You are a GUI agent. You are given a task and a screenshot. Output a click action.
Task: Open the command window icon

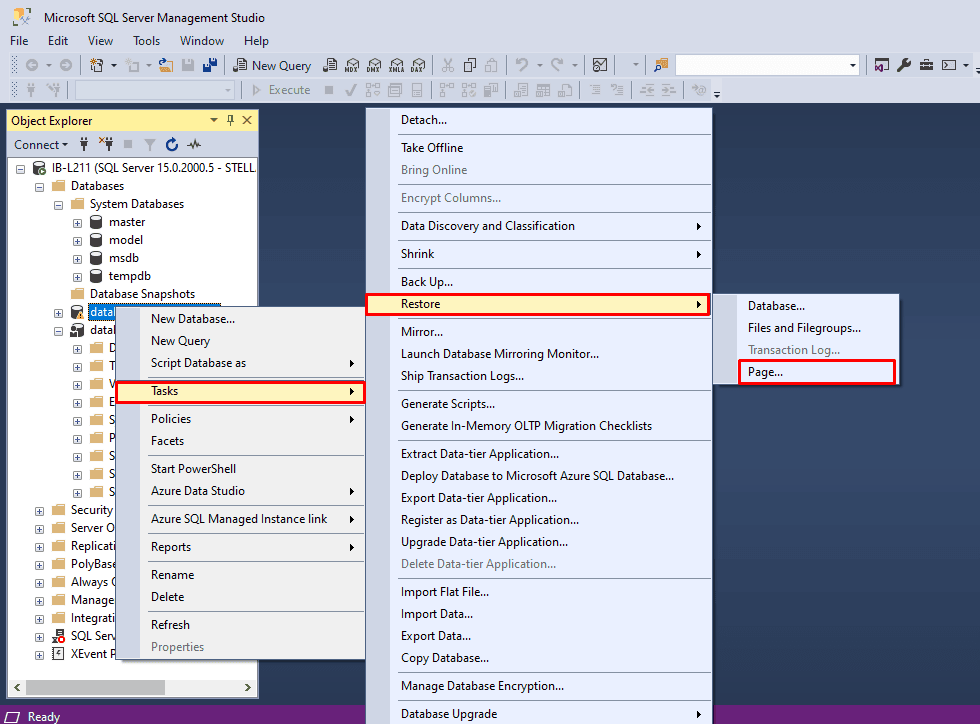tap(949, 65)
